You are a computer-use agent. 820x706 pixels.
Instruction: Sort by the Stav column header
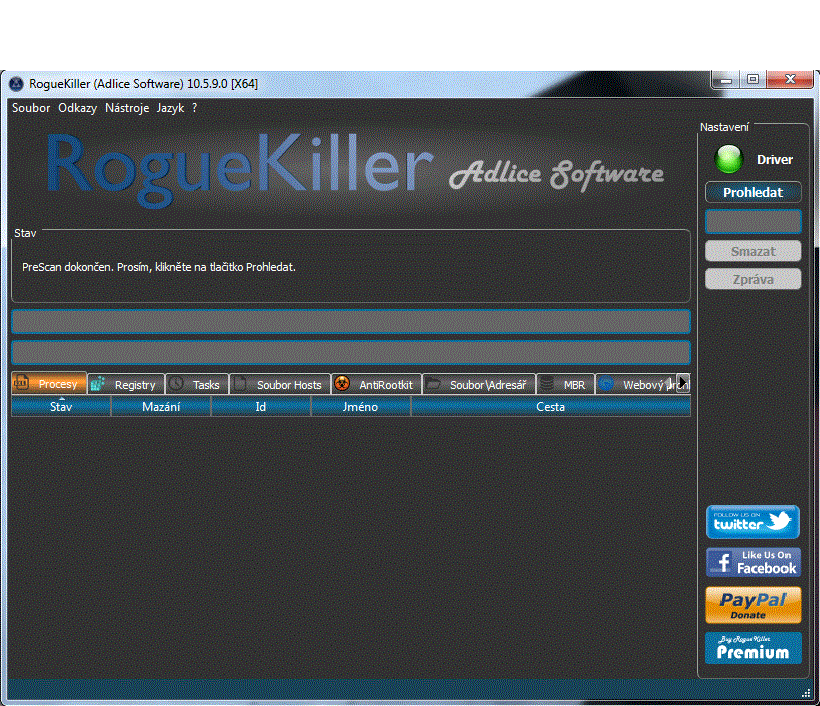click(x=61, y=407)
